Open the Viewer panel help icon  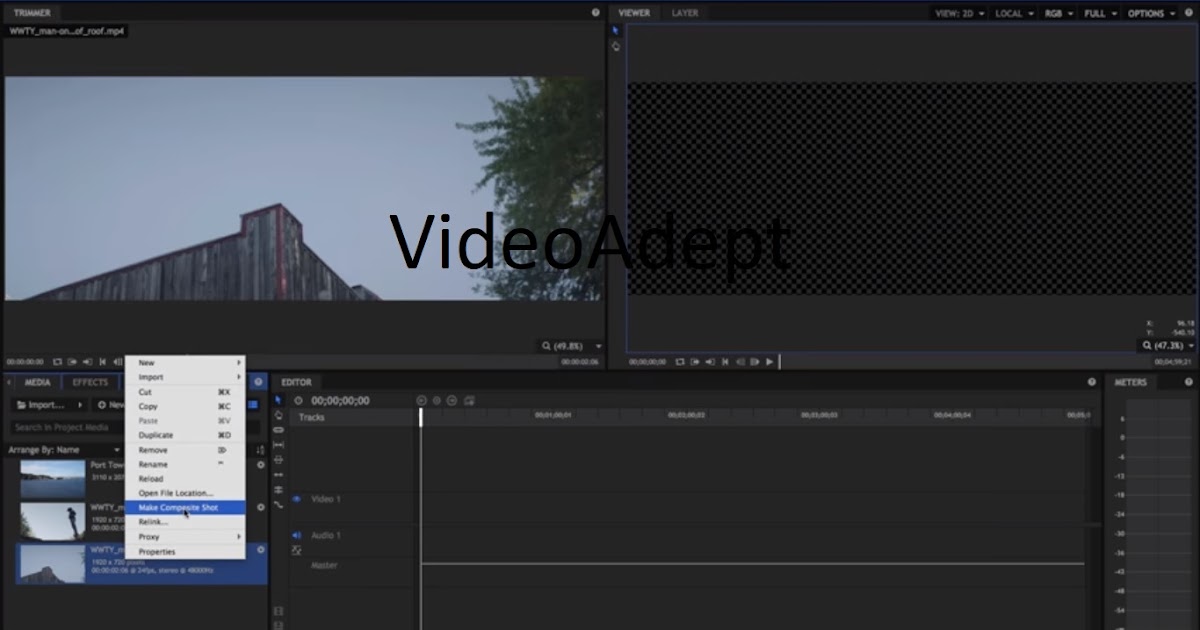1190,13
